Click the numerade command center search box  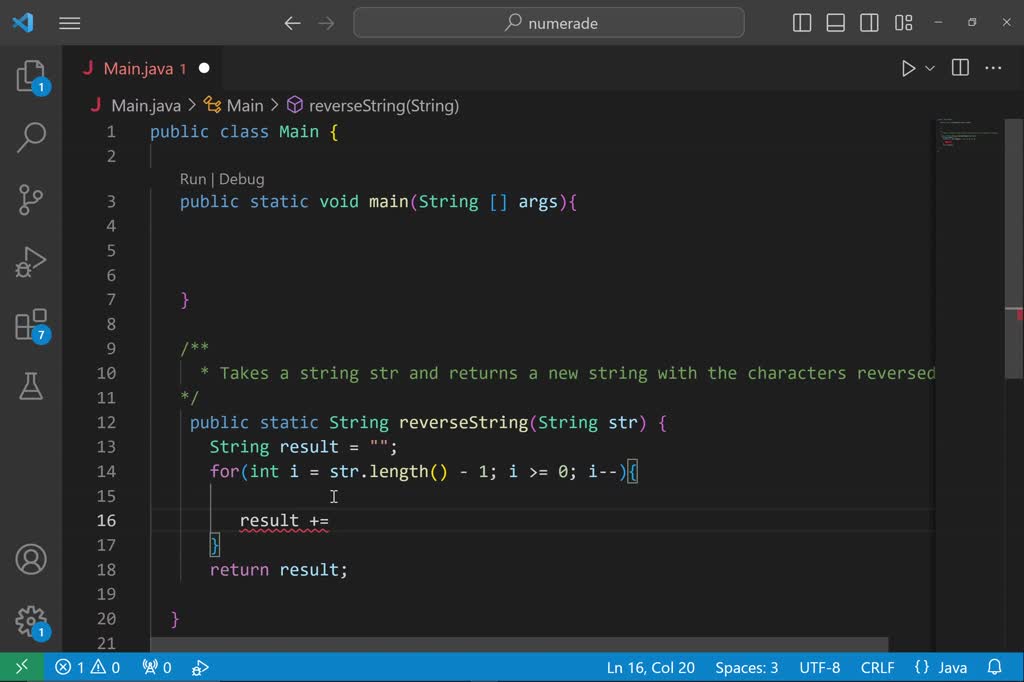coord(549,24)
